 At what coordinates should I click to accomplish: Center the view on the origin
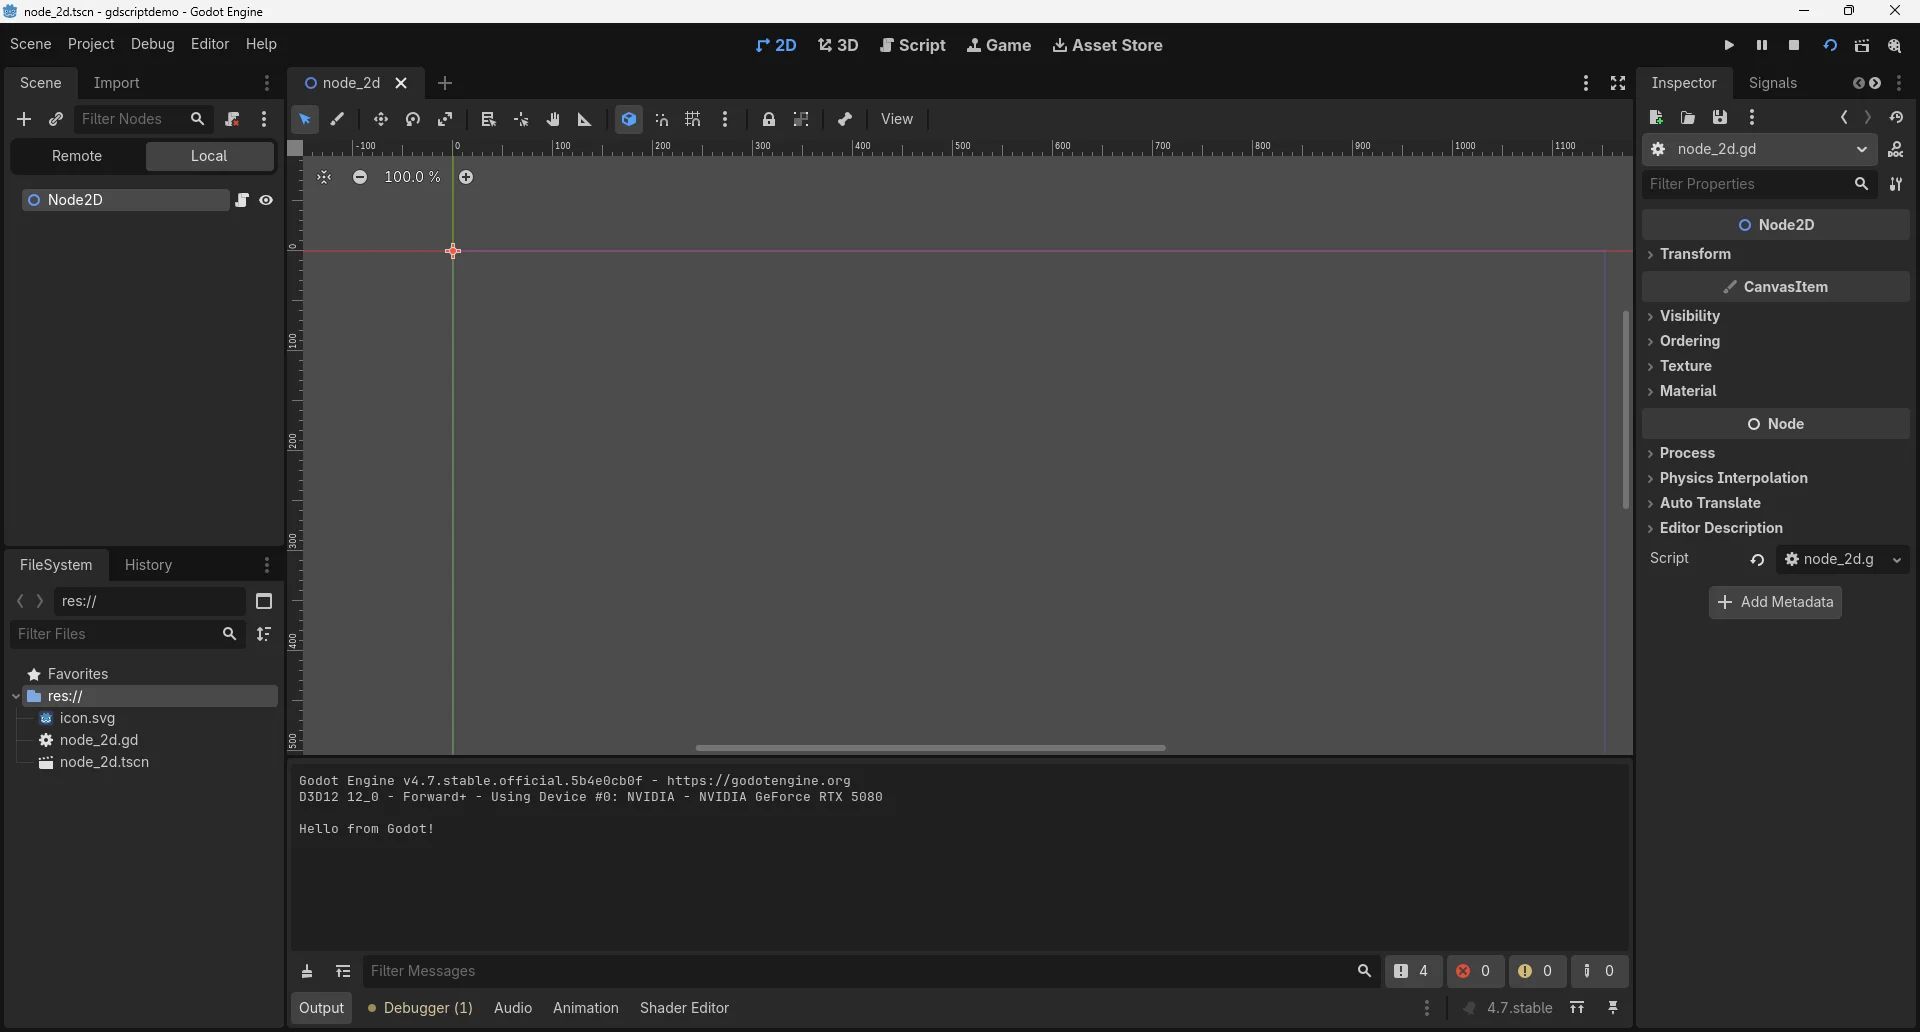[324, 177]
